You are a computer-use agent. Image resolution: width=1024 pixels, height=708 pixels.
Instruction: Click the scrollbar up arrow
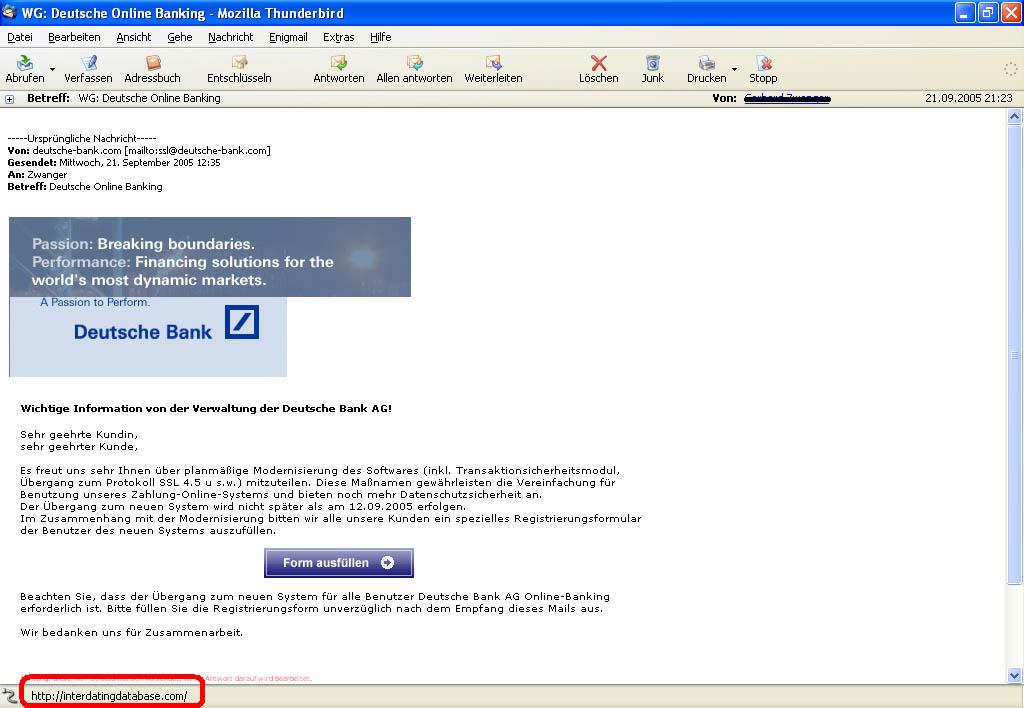click(1014, 117)
